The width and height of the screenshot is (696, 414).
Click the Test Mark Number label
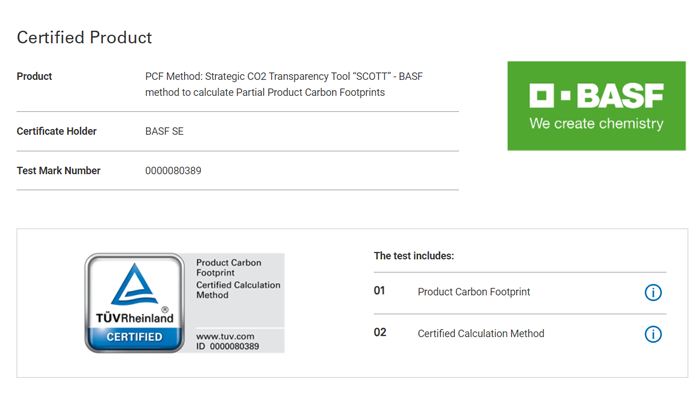(x=58, y=171)
